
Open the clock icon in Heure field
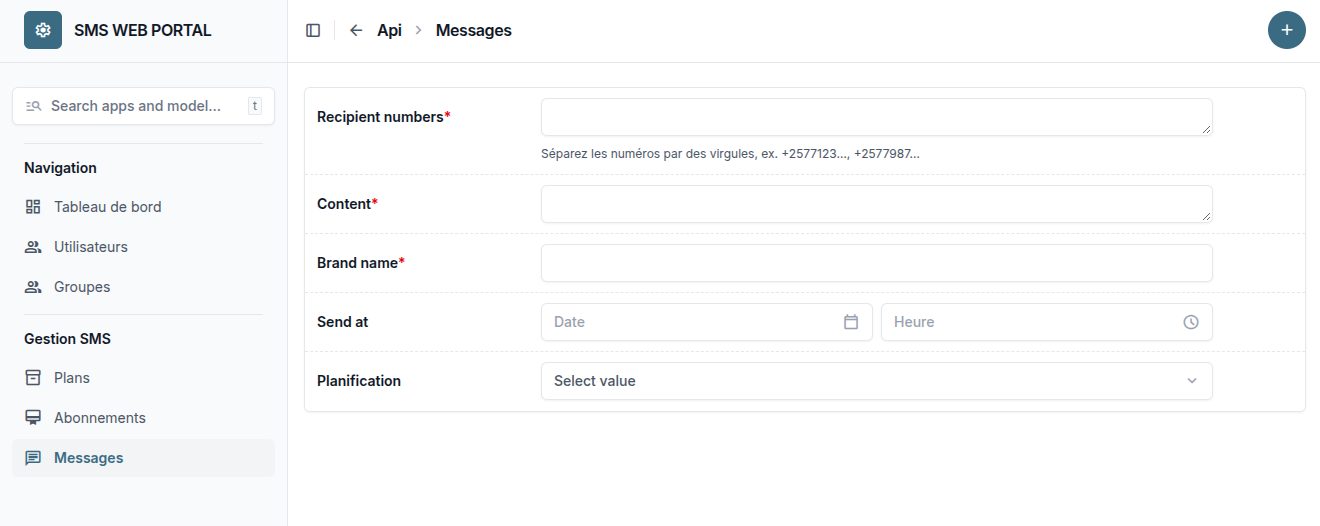click(x=1191, y=322)
